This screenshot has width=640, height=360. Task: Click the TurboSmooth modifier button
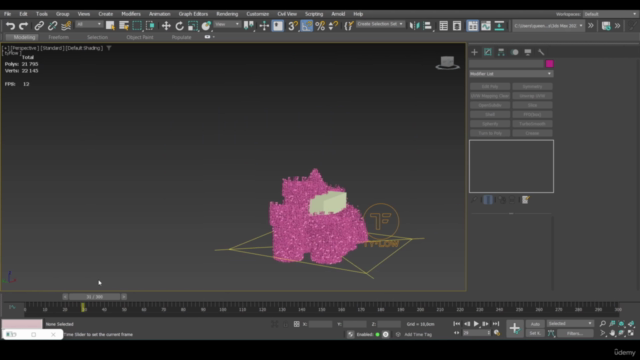tap(532, 124)
